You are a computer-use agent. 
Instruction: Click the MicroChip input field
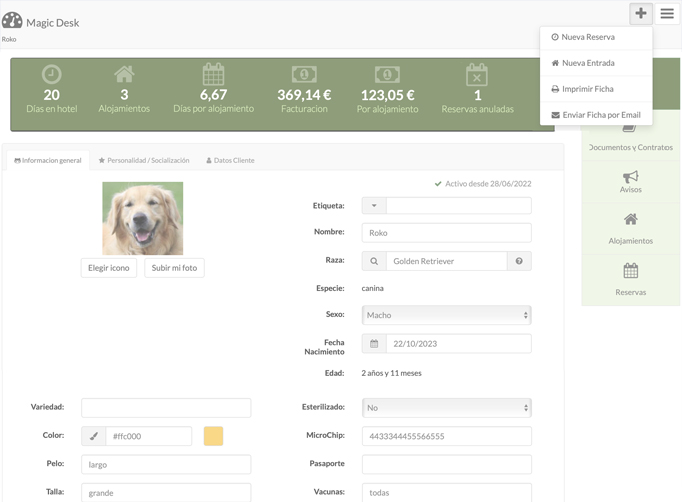coord(447,436)
